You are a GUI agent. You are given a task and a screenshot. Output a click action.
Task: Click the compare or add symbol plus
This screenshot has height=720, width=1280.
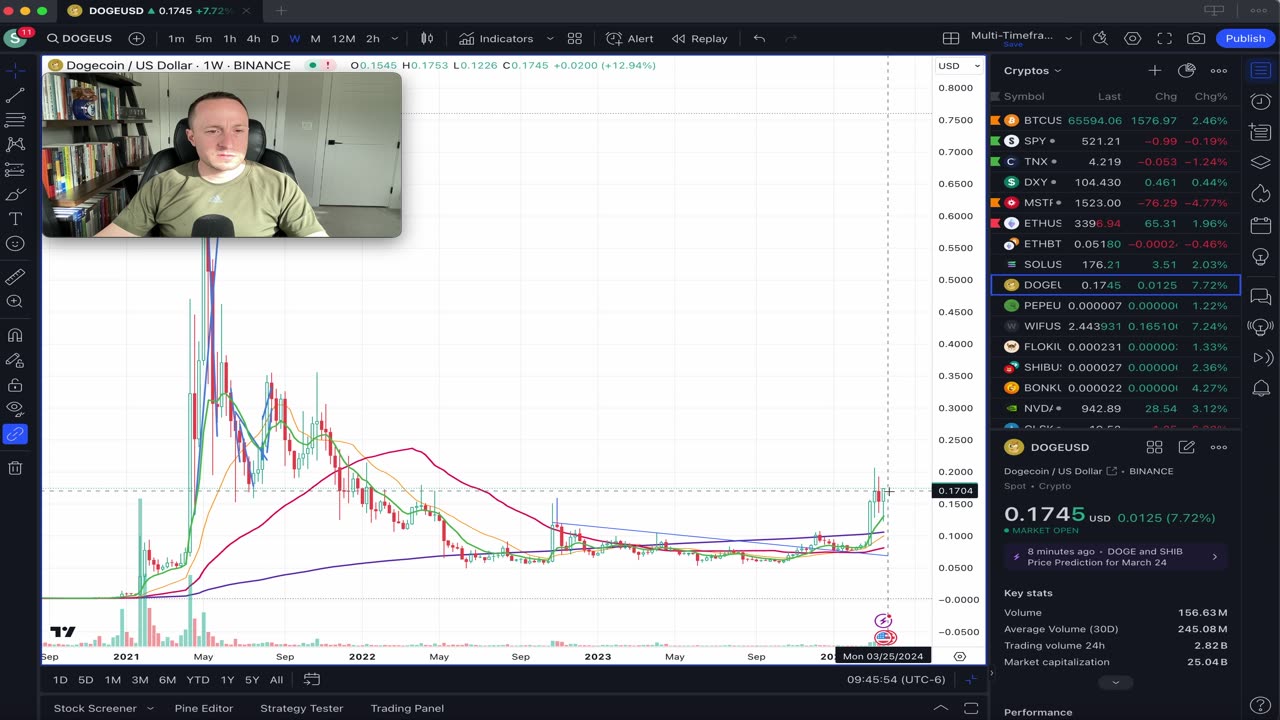136,39
